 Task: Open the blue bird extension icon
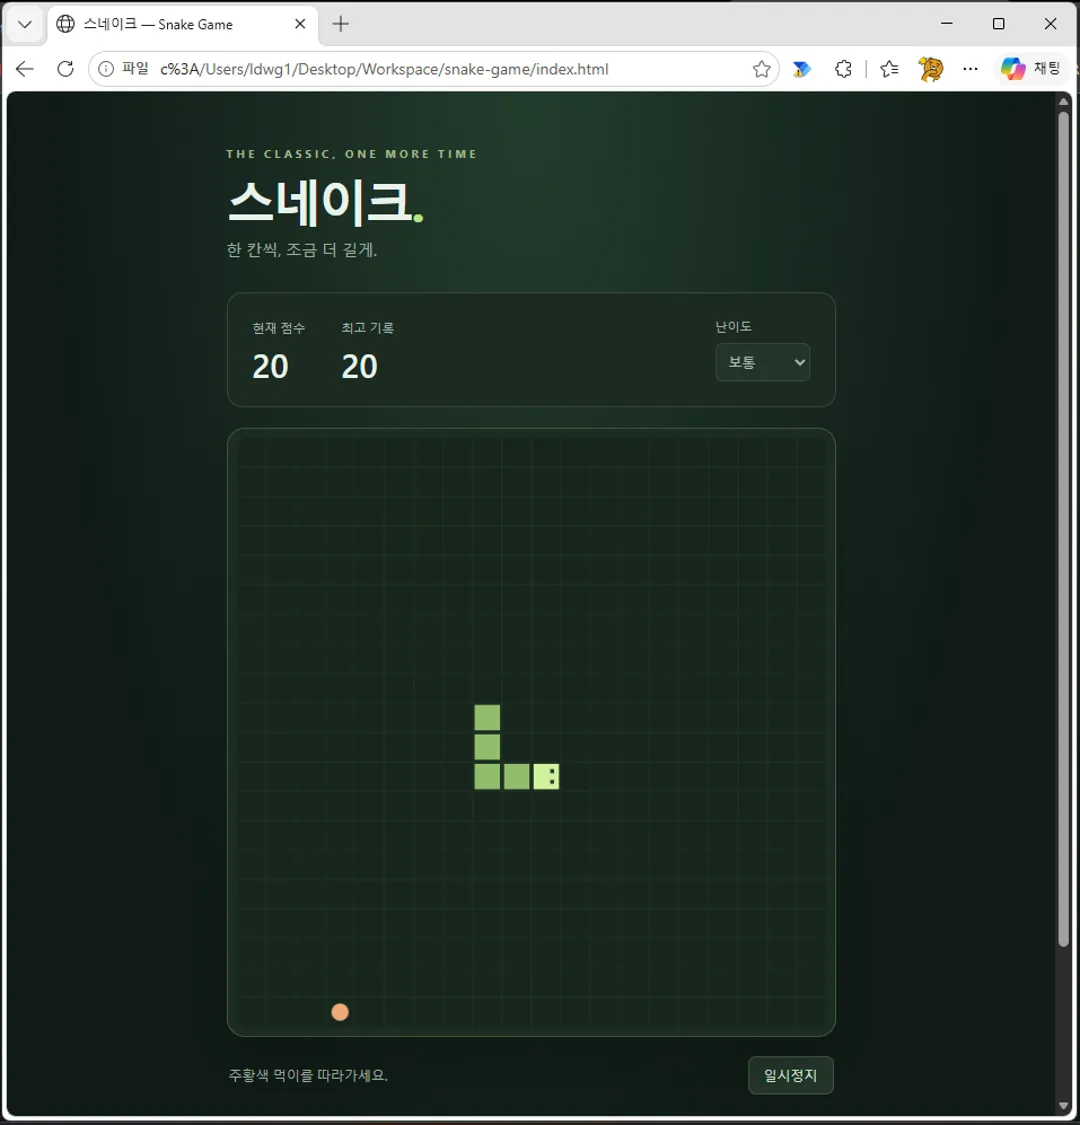[x=802, y=69]
